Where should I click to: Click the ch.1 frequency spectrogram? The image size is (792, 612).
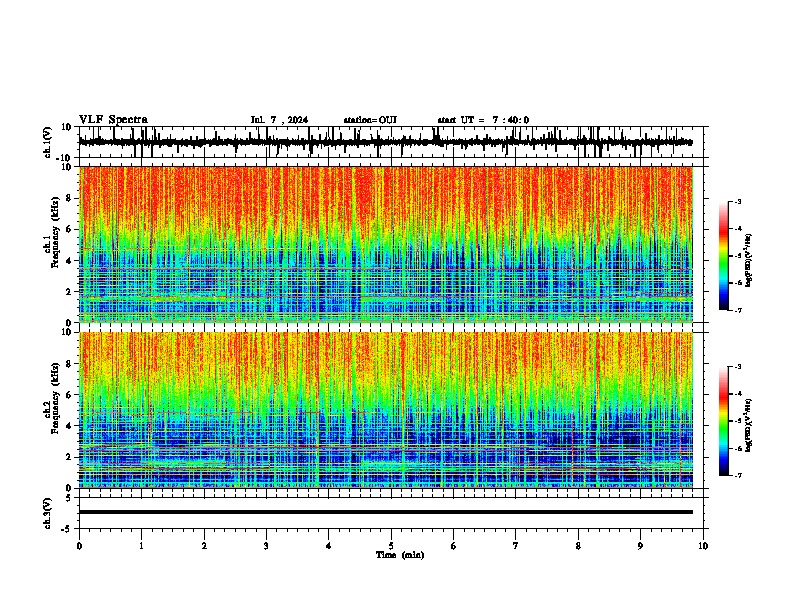(x=386, y=244)
